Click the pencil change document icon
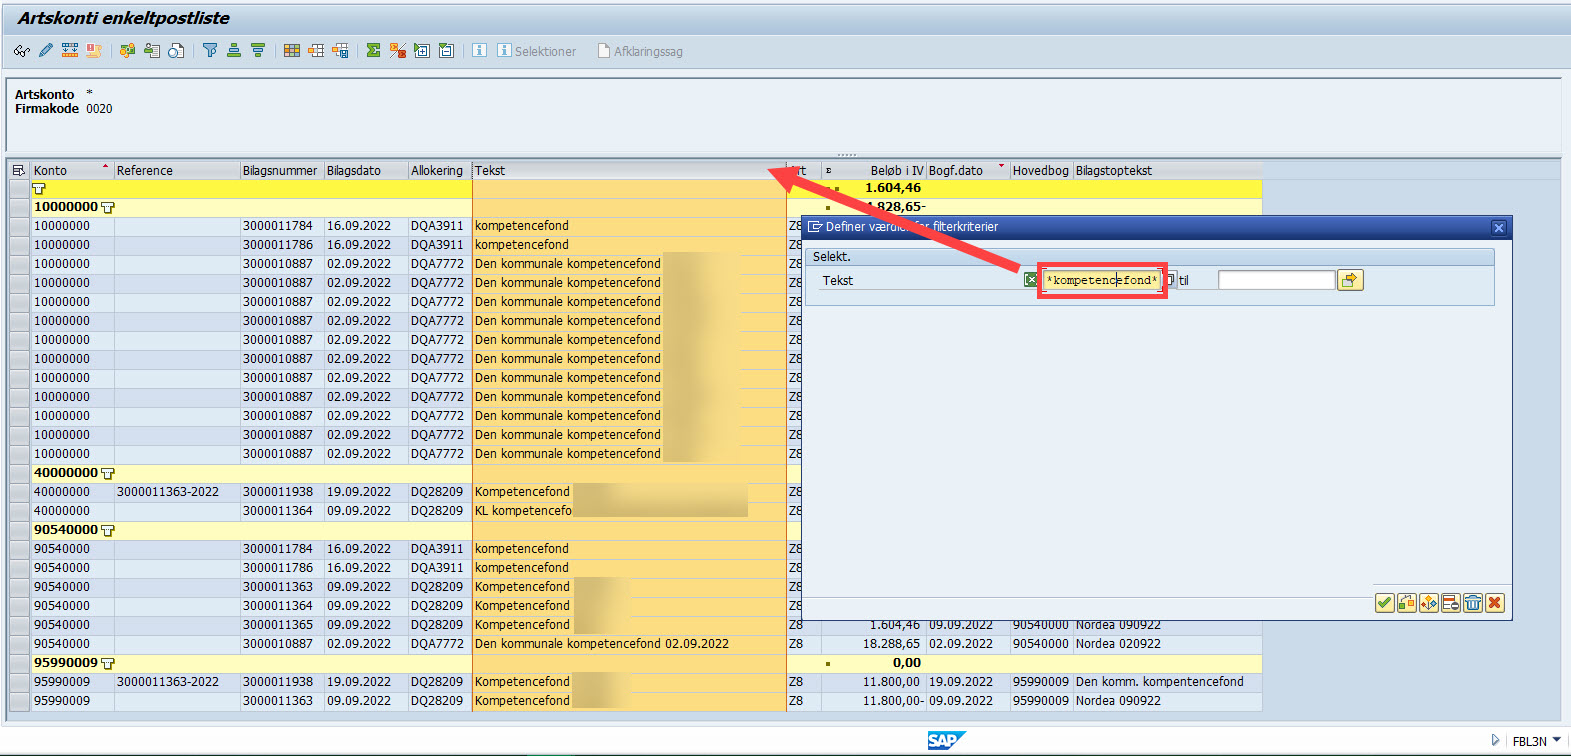This screenshot has height=756, width=1571. click(45, 51)
